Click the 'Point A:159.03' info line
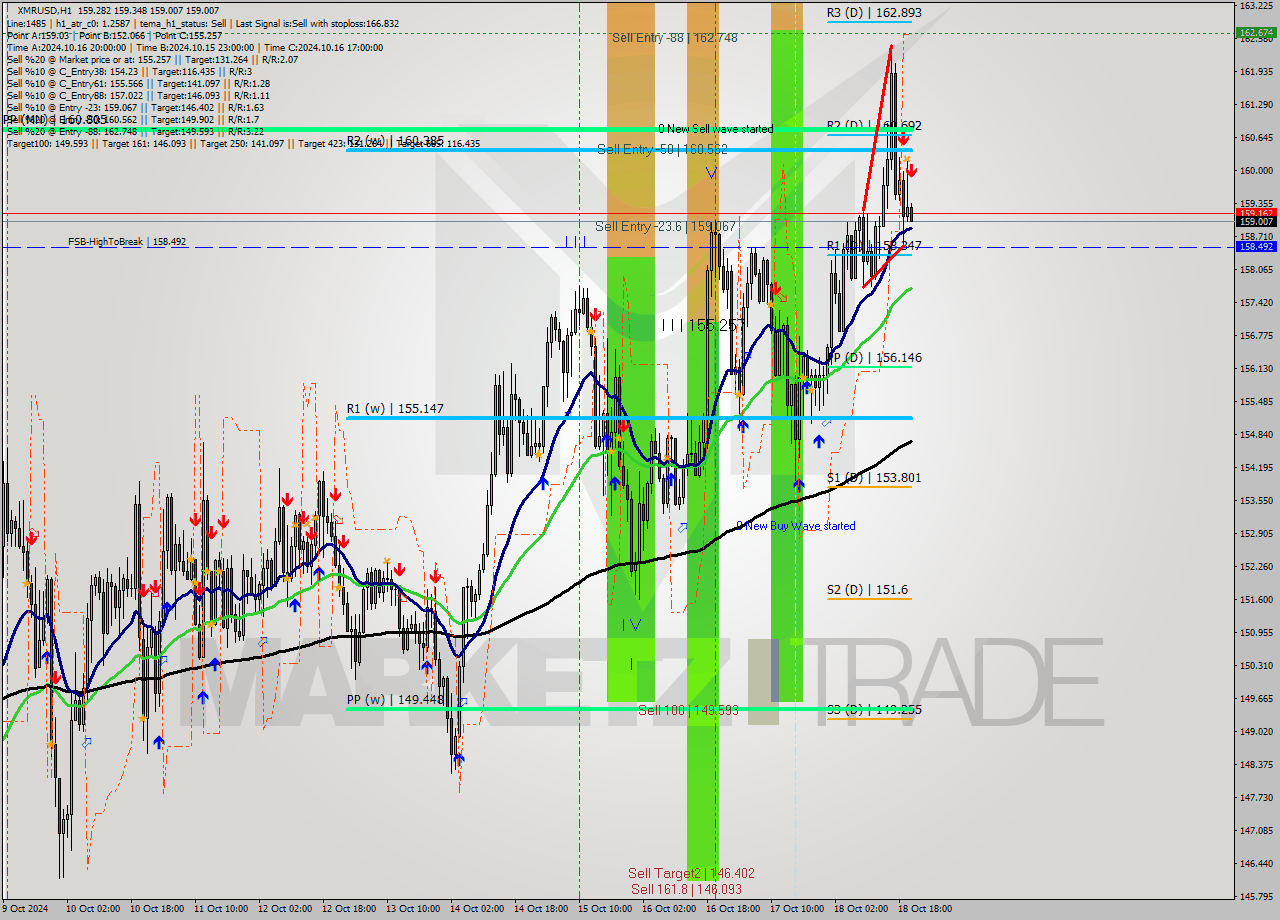Viewport: 1280px width, 920px height. coord(114,35)
